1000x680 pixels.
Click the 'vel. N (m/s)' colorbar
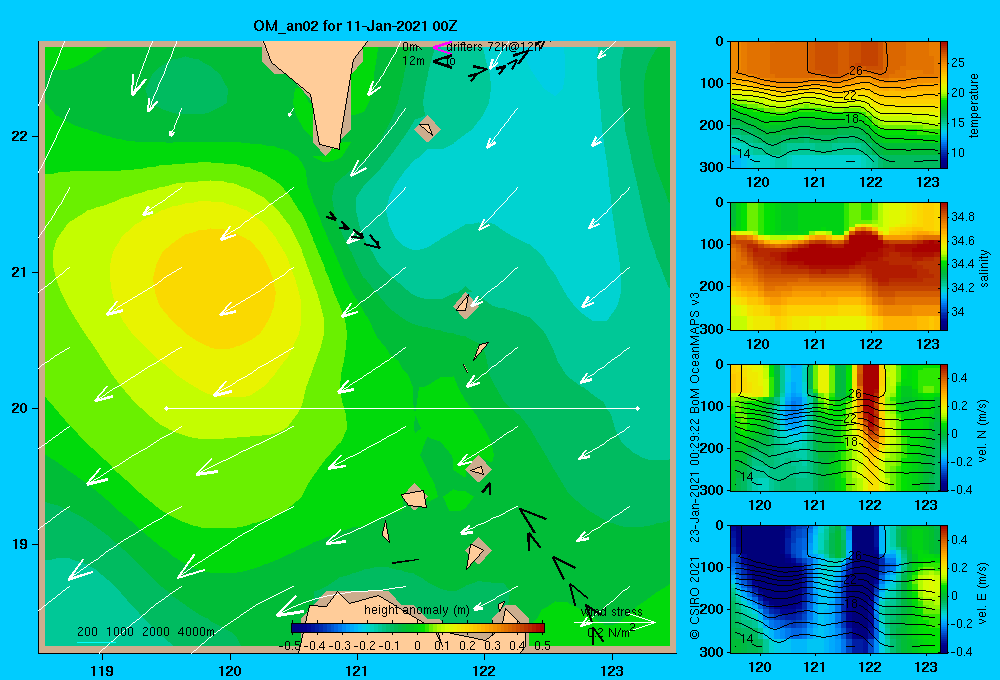tap(944, 428)
